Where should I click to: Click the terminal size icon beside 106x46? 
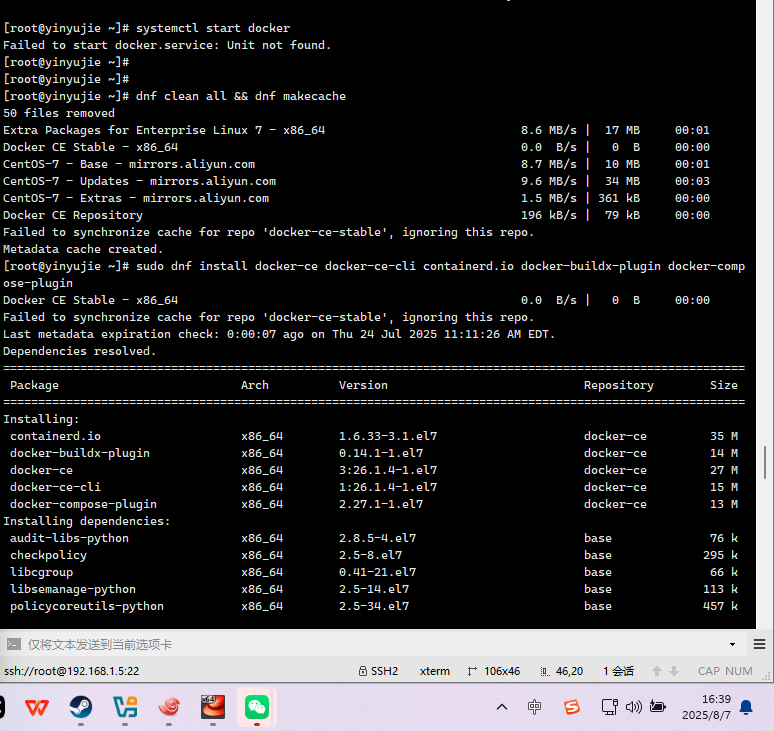pos(472,671)
